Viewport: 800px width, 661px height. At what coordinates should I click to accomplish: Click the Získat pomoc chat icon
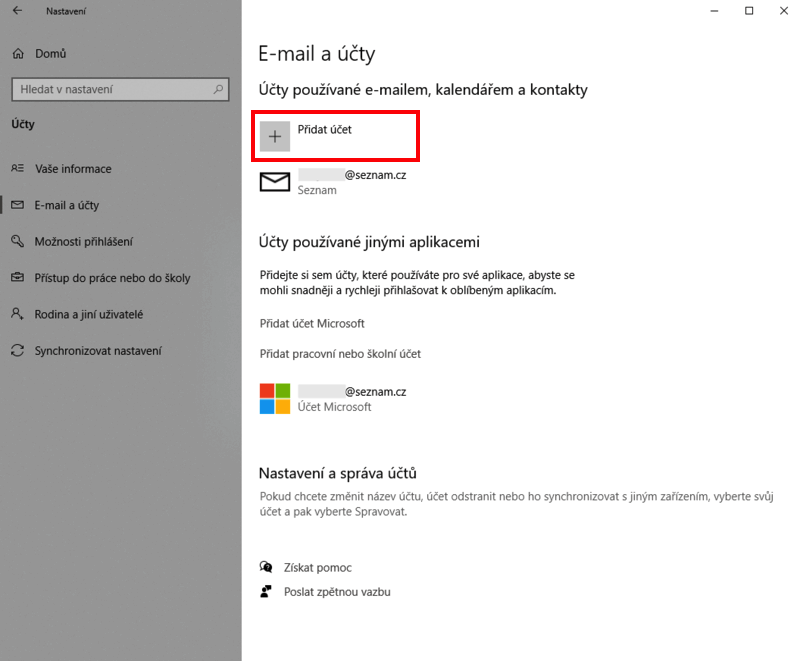coord(266,567)
